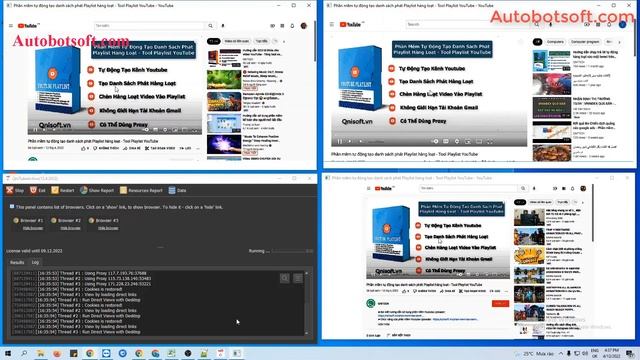Image resolution: width=640 pixels, height=360 pixels.
Task: Click the Stop button in the bot toolbar
Action: [15, 190]
